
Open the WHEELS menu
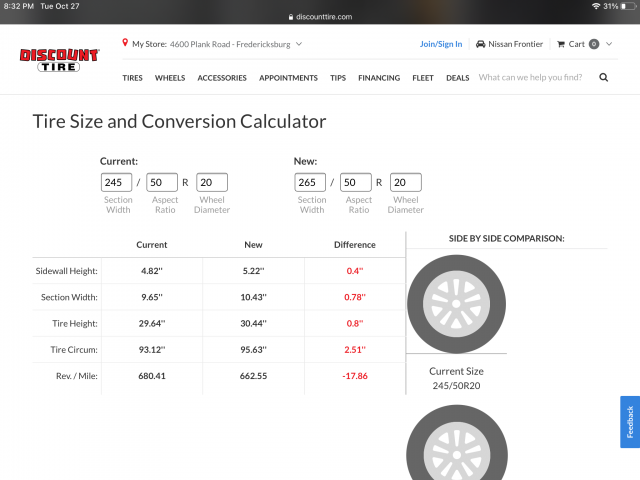pos(170,78)
